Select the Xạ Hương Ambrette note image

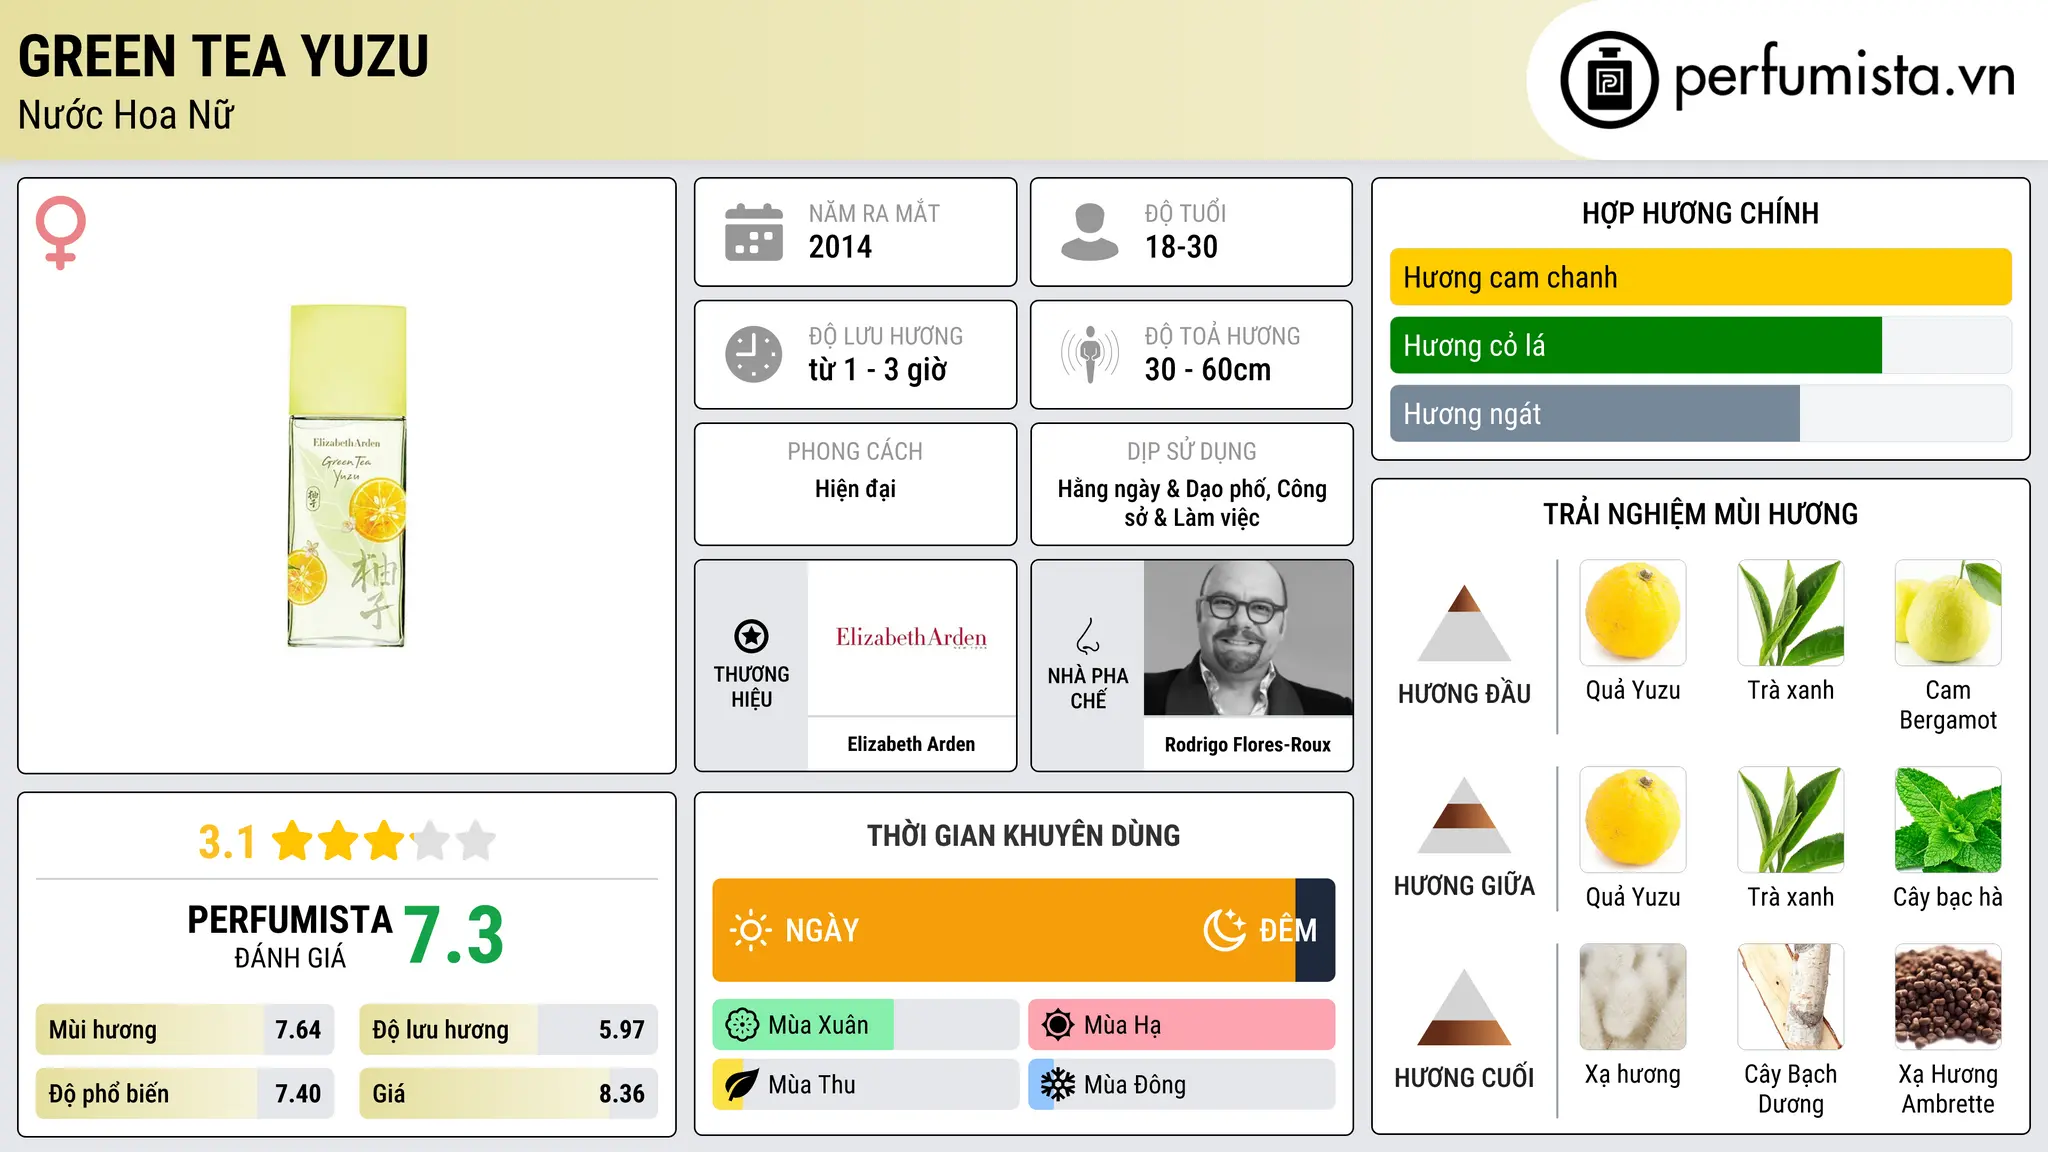(1948, 997)
